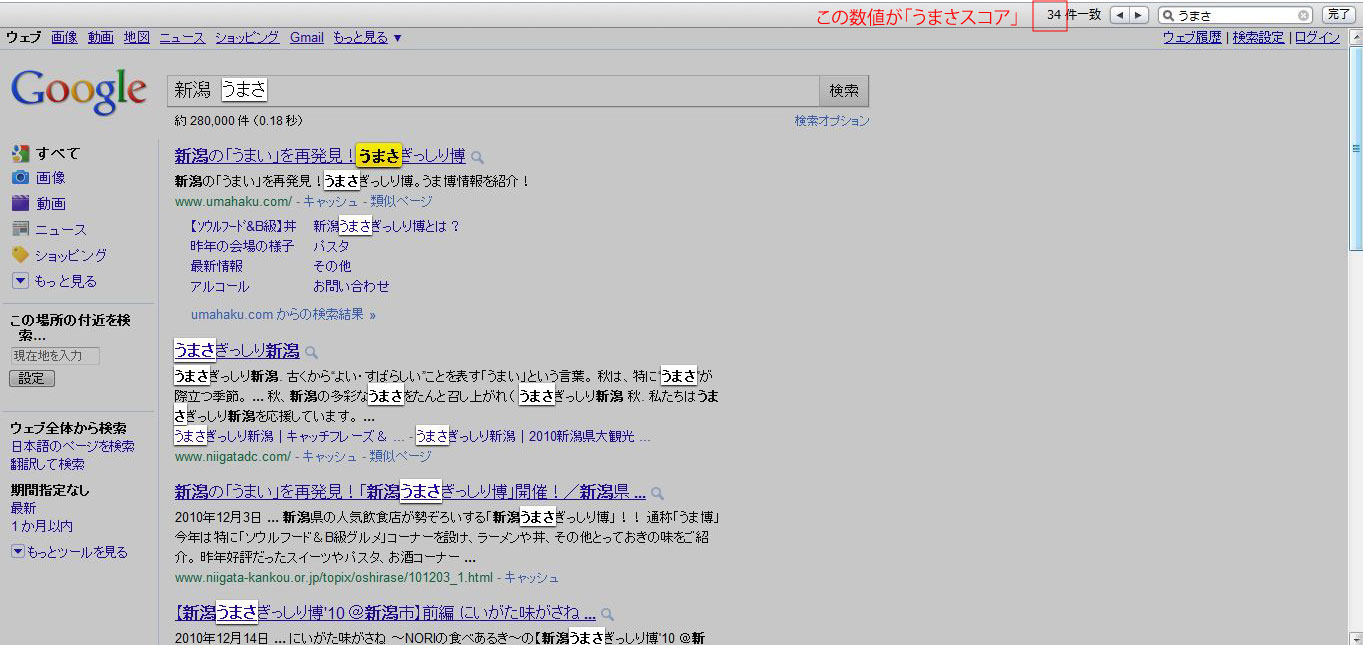
Task: Open sitelink アルコール
Action: click(220, 286)
